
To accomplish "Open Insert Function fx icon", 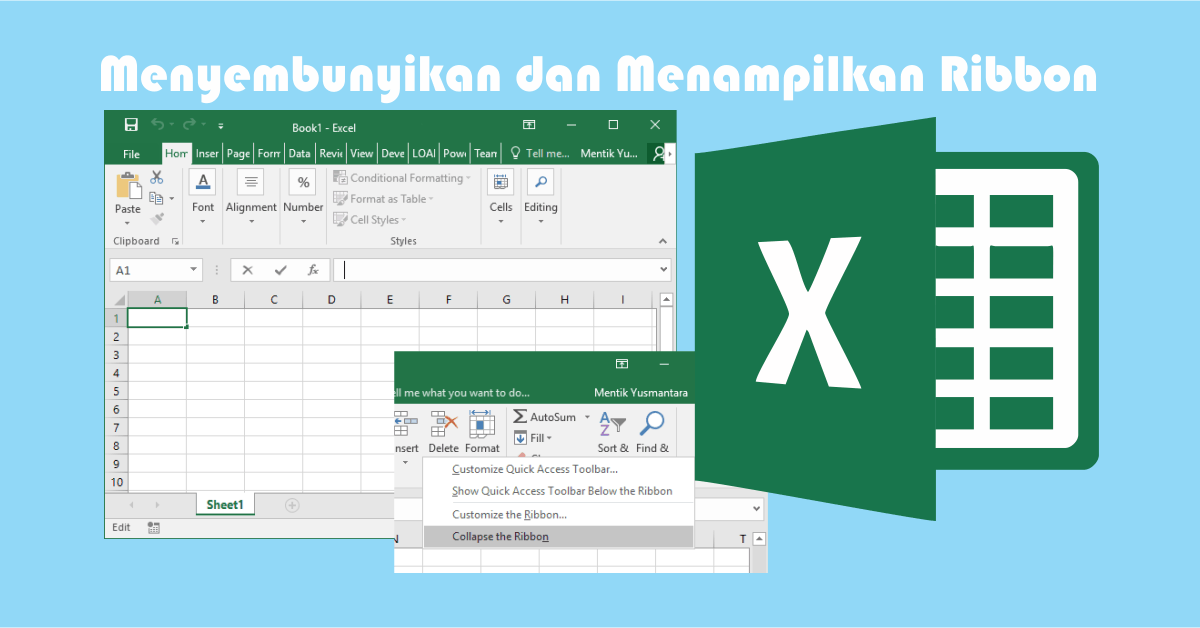I will (x=313, y=270).
